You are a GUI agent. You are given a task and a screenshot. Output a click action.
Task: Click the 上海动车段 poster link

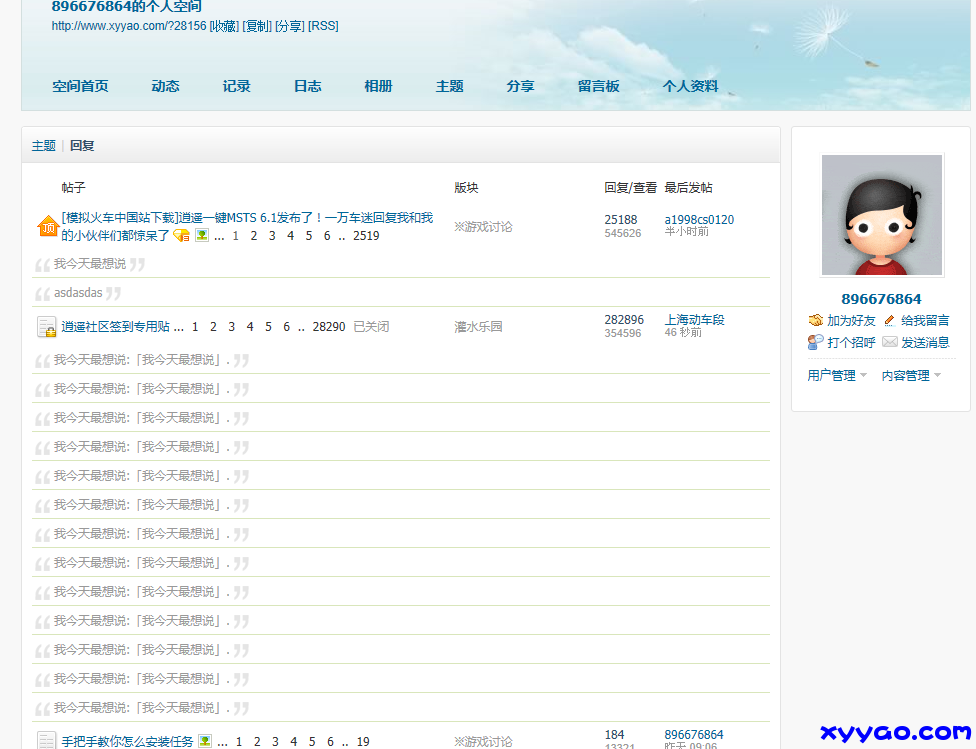(x=693, y=319)
